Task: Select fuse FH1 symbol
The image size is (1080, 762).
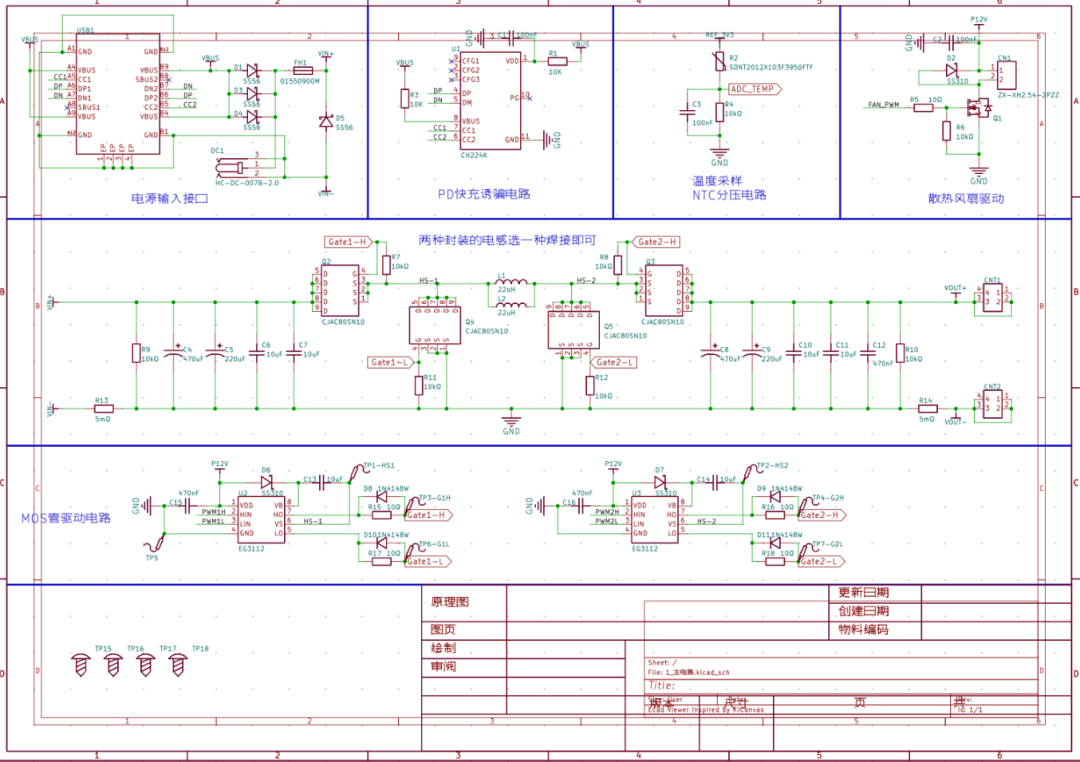Action: coord(302,70)
